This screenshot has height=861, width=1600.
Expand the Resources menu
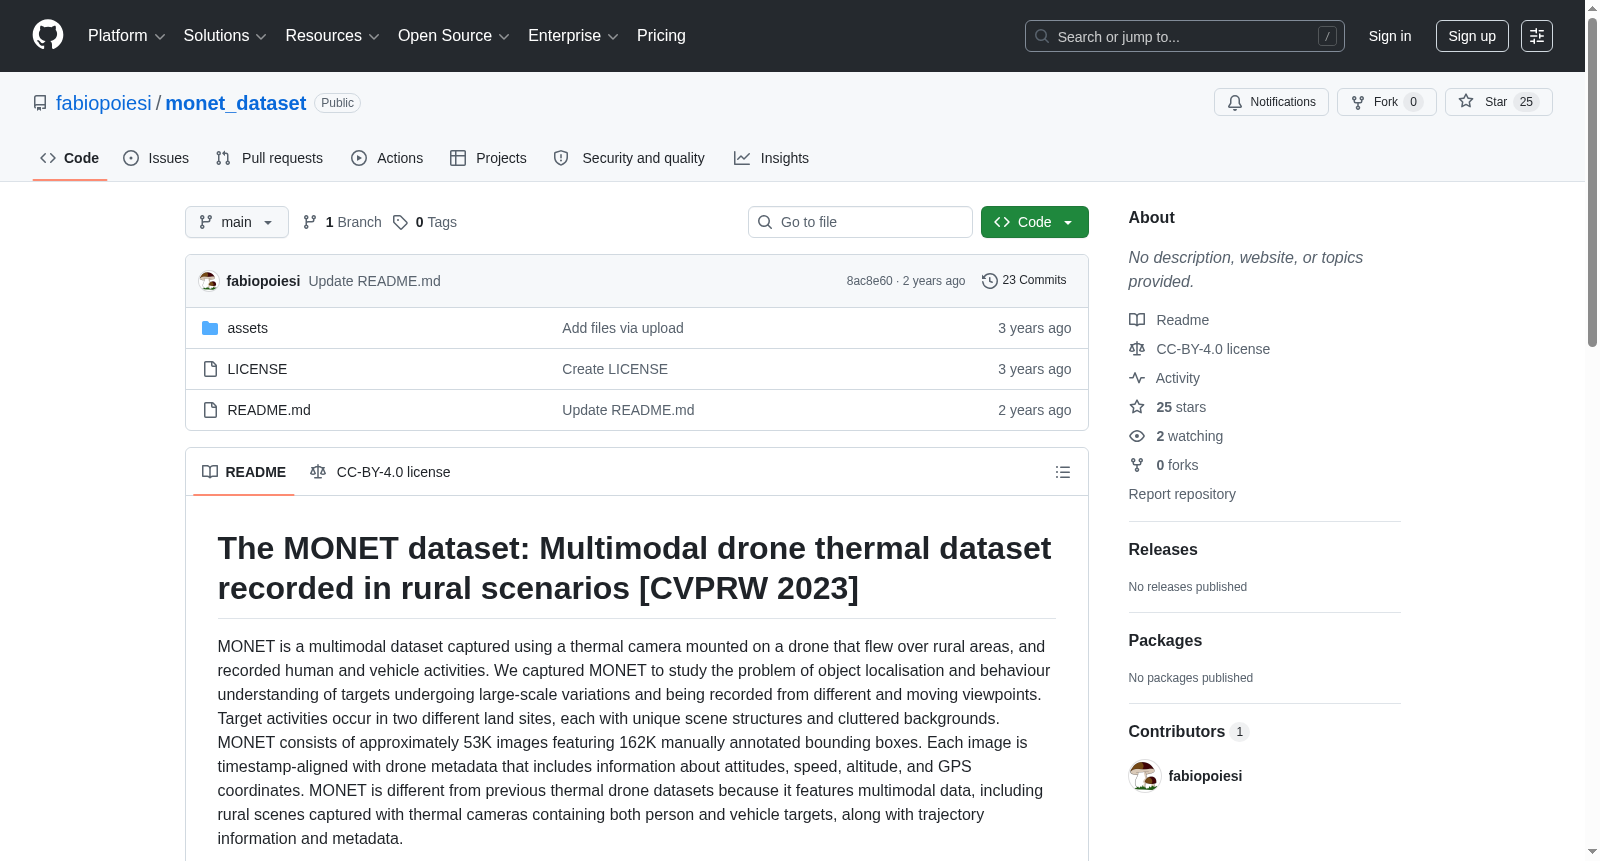click(333, 36)
